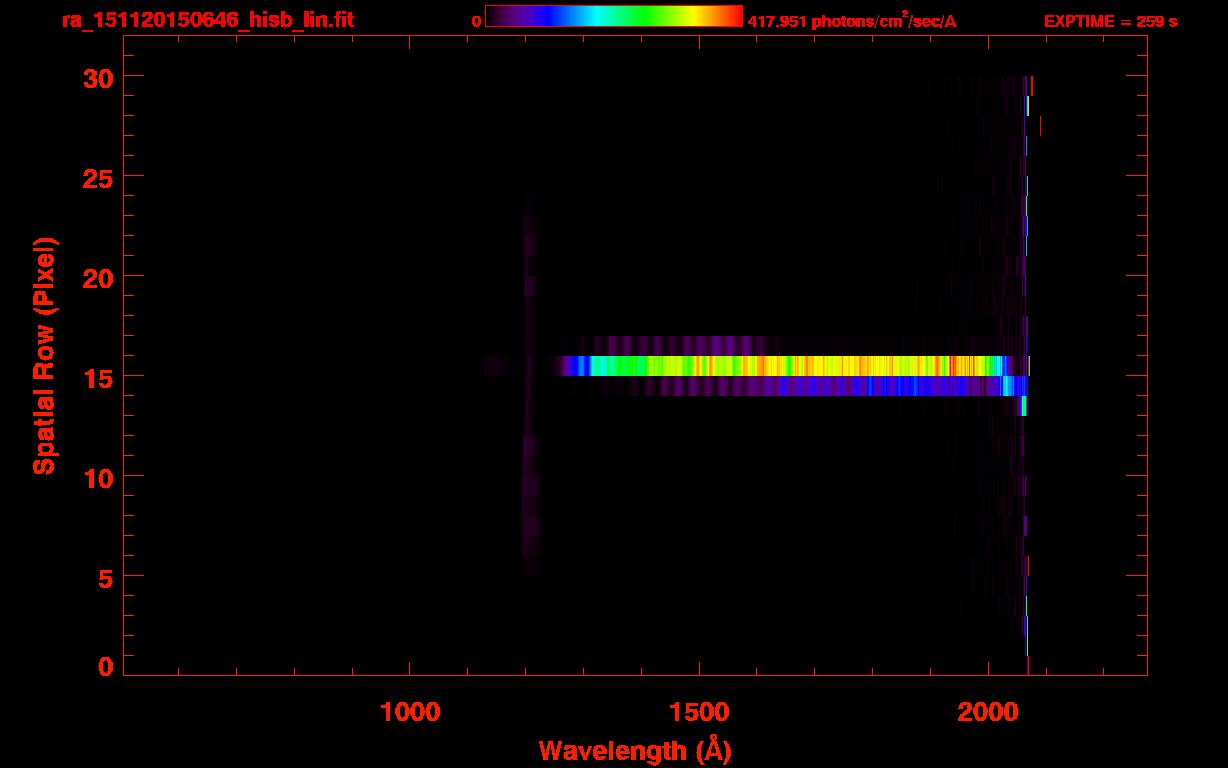Click the EXPTIME = 259 s text
This screenshot has width=1228, height=768.
point(1110,21)
